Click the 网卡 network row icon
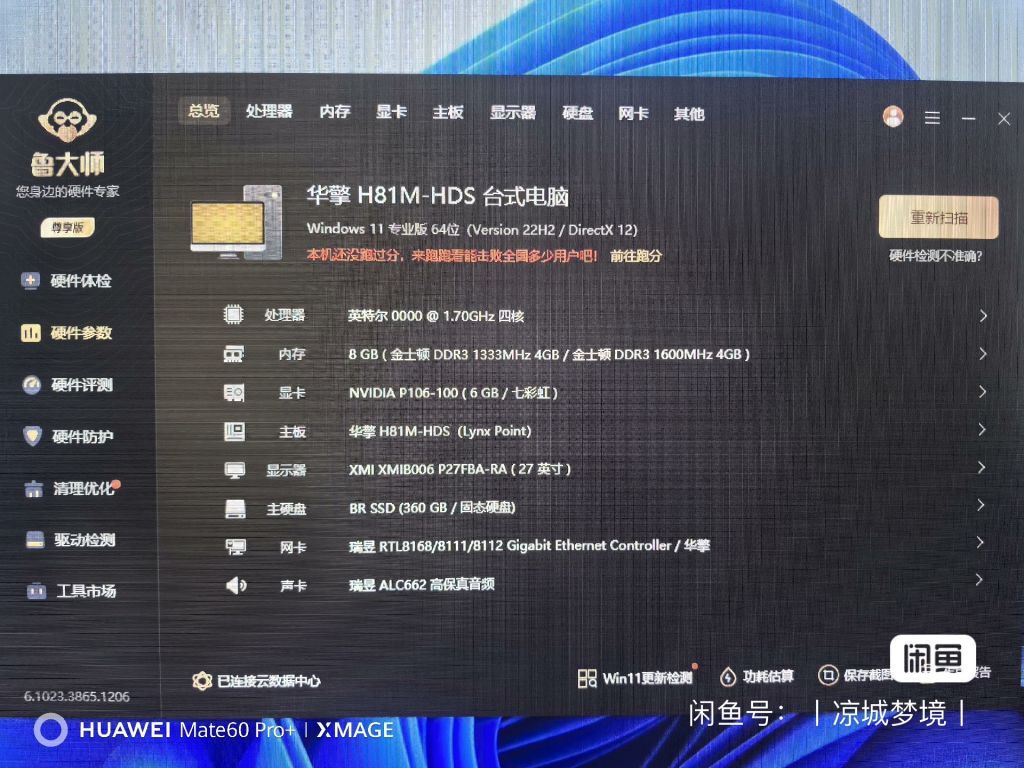This screenshot has width=1024, height=768. click(235, 547)
